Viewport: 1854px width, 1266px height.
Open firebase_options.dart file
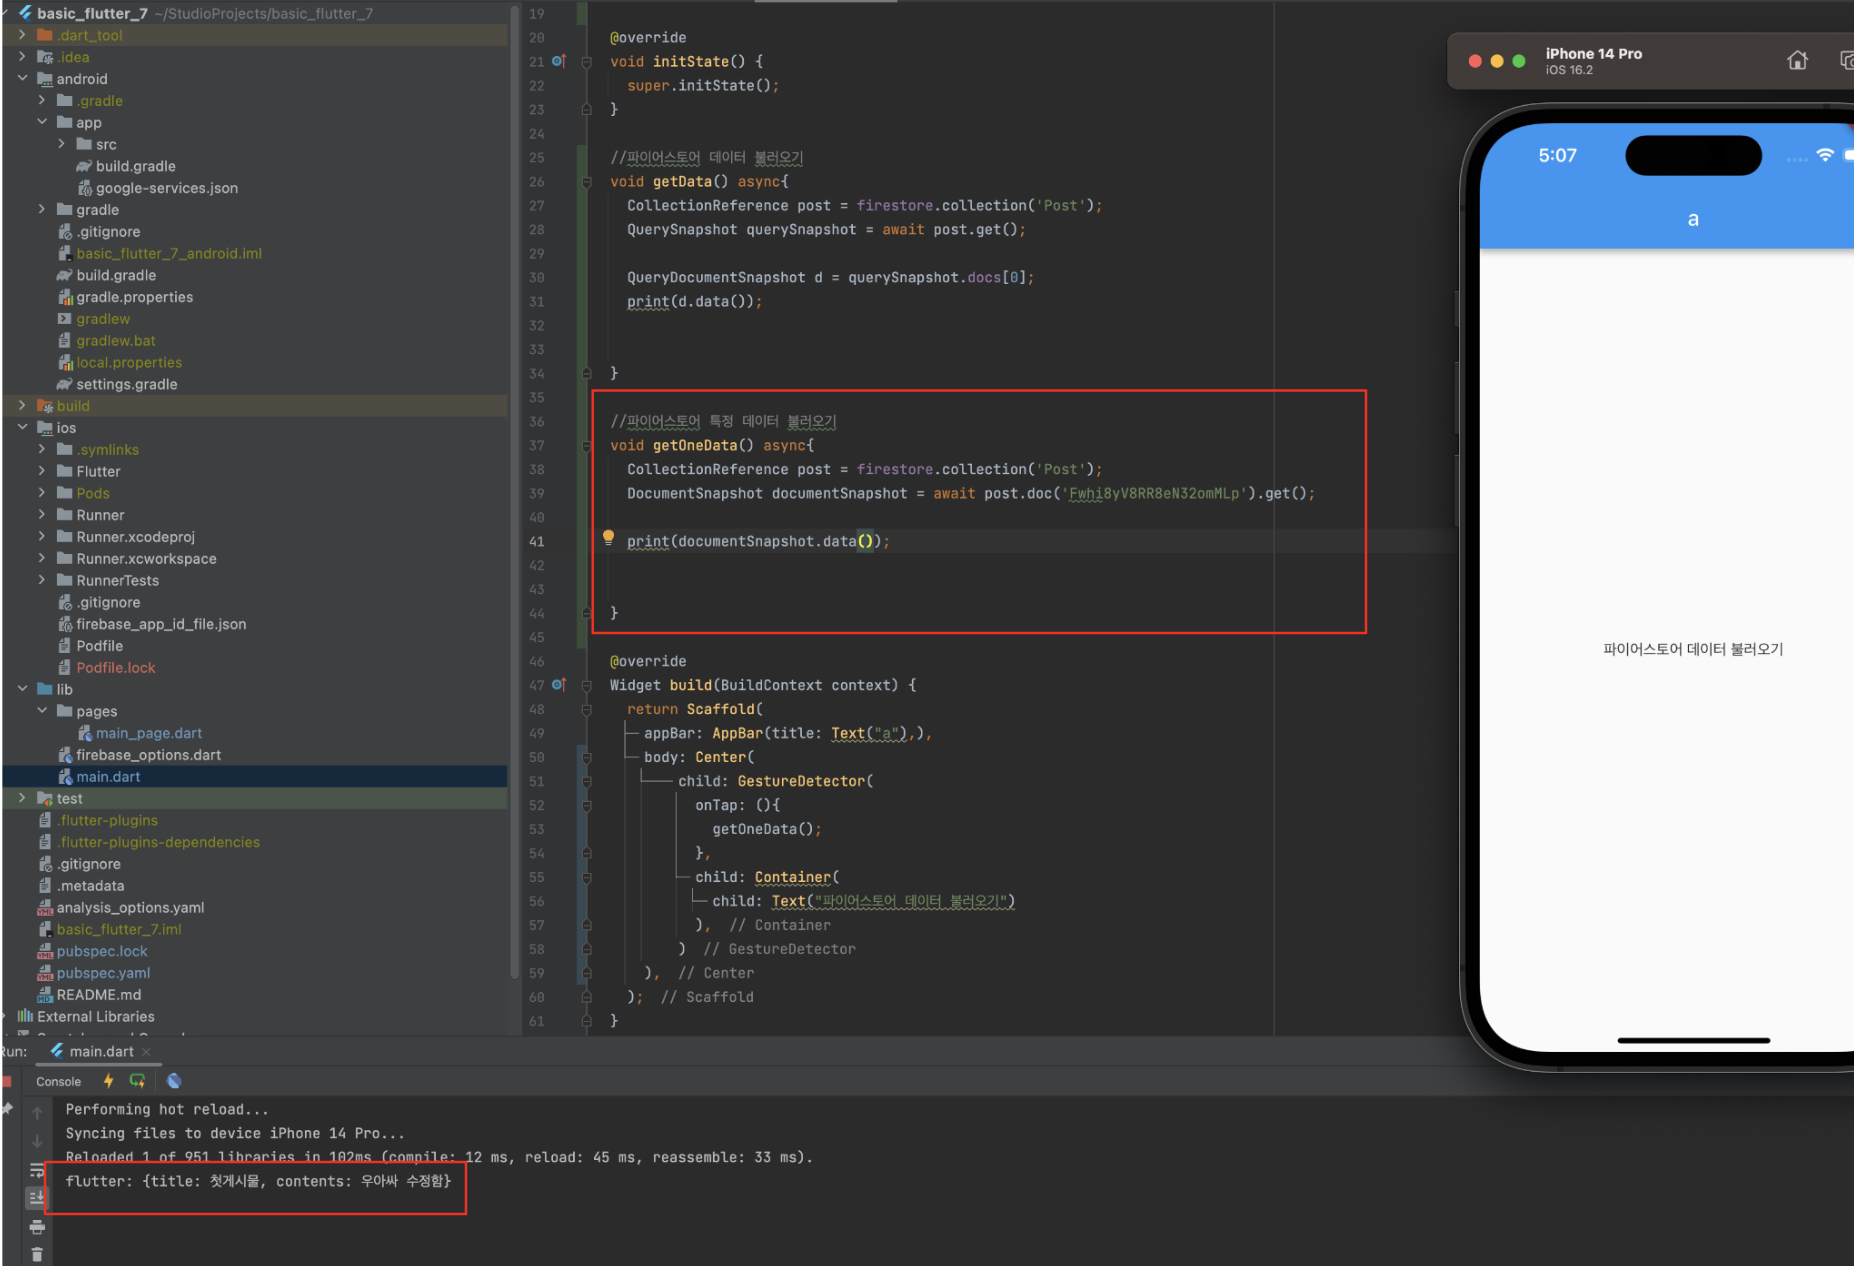(148, 755)
